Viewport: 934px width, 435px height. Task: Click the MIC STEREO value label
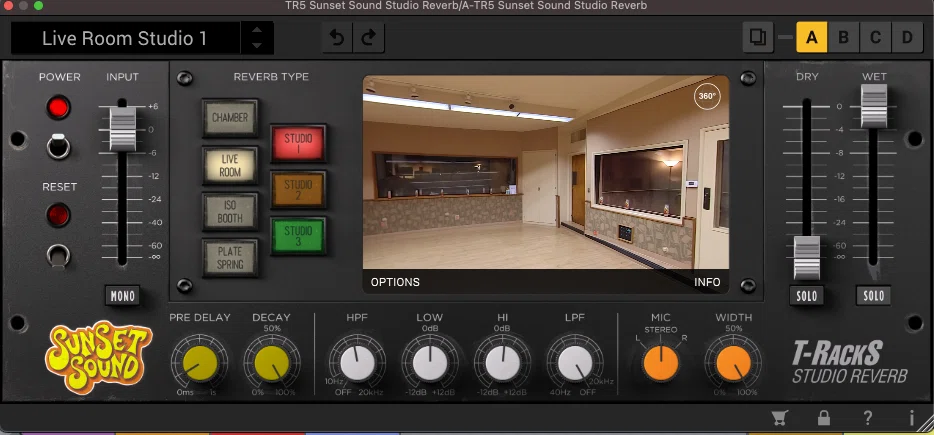[x=661, y=330]
